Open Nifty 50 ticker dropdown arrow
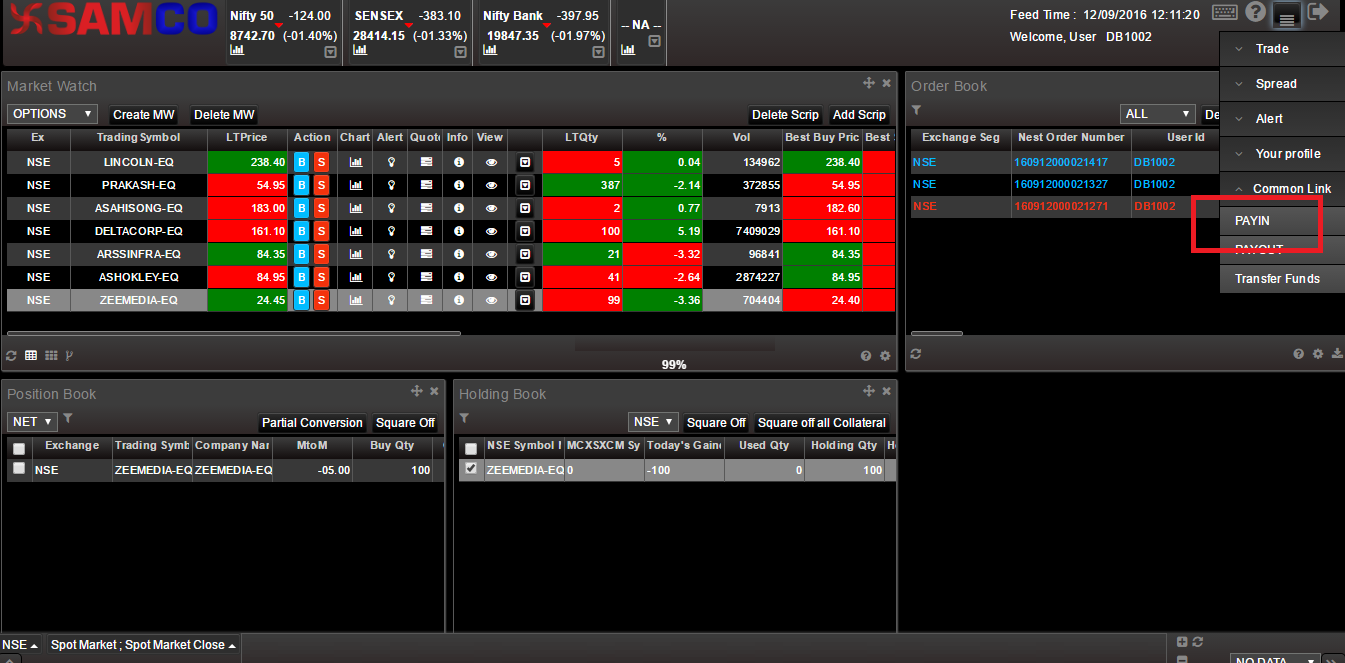The image size is (1345, 663). 331,52
